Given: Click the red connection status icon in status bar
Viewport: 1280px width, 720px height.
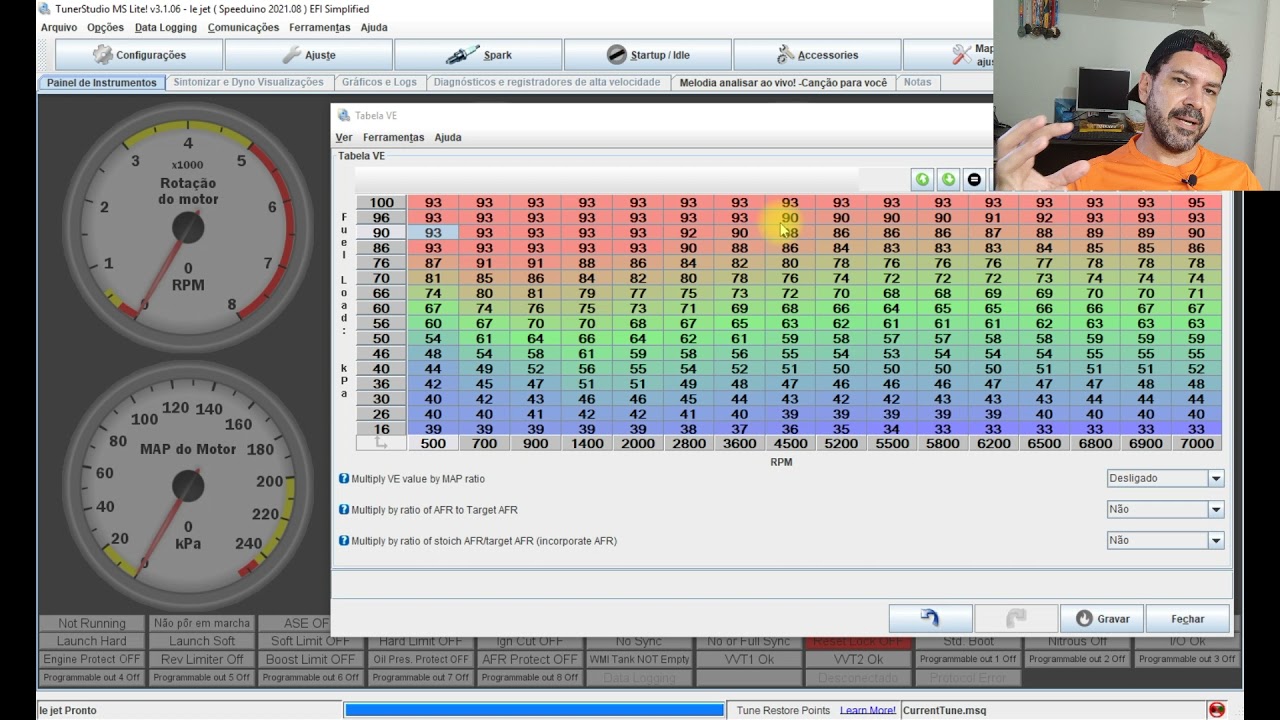Looking at the screenshot, I should pyautogui.click(x=1217, y=710).
